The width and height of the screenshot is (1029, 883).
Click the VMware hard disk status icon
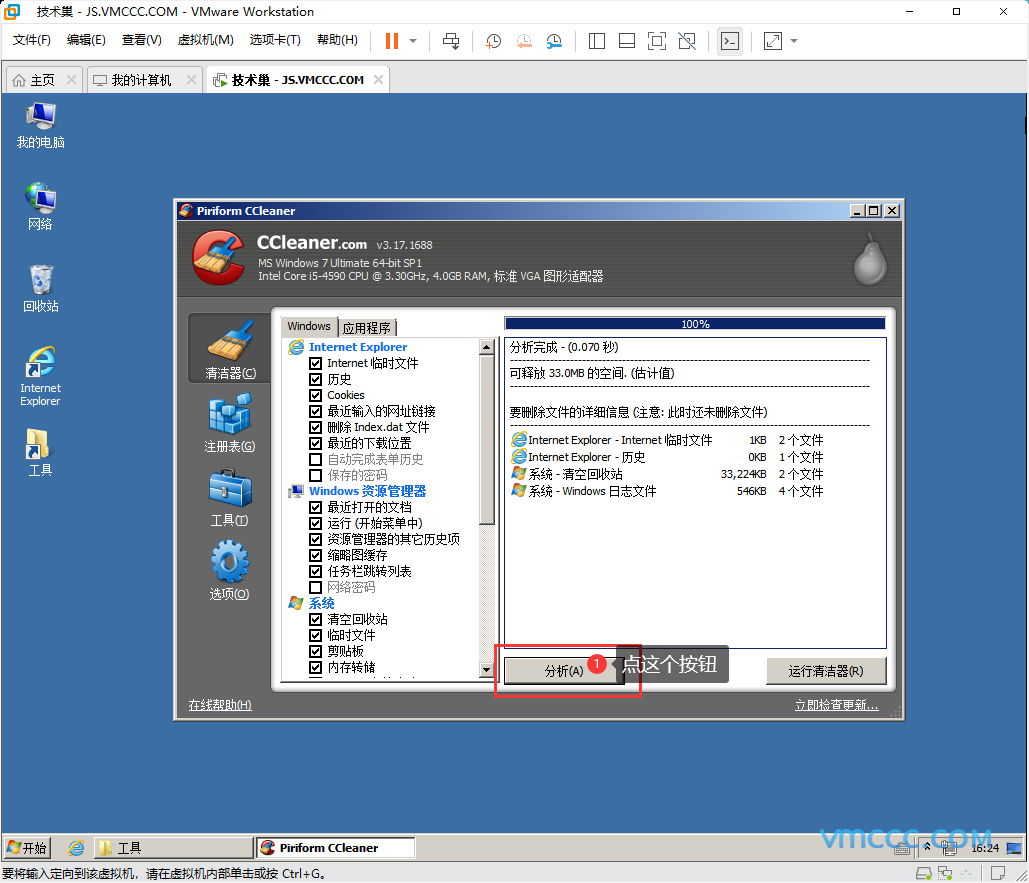[x=924, y=873]
